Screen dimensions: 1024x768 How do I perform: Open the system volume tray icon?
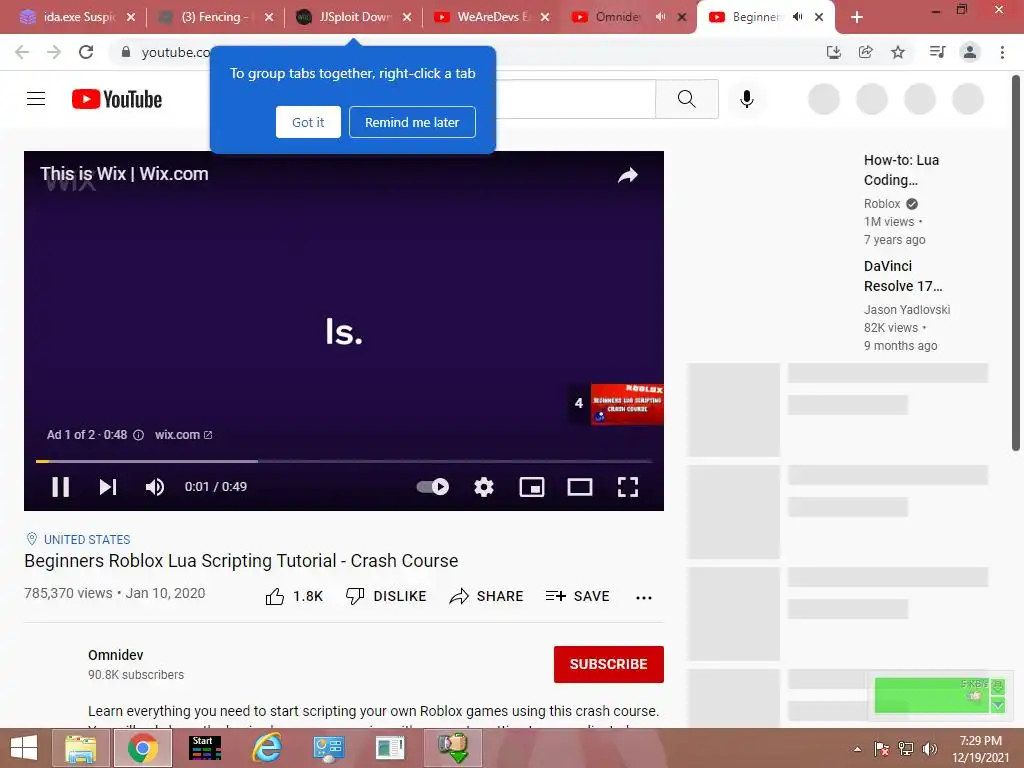(x=929, y=749)
